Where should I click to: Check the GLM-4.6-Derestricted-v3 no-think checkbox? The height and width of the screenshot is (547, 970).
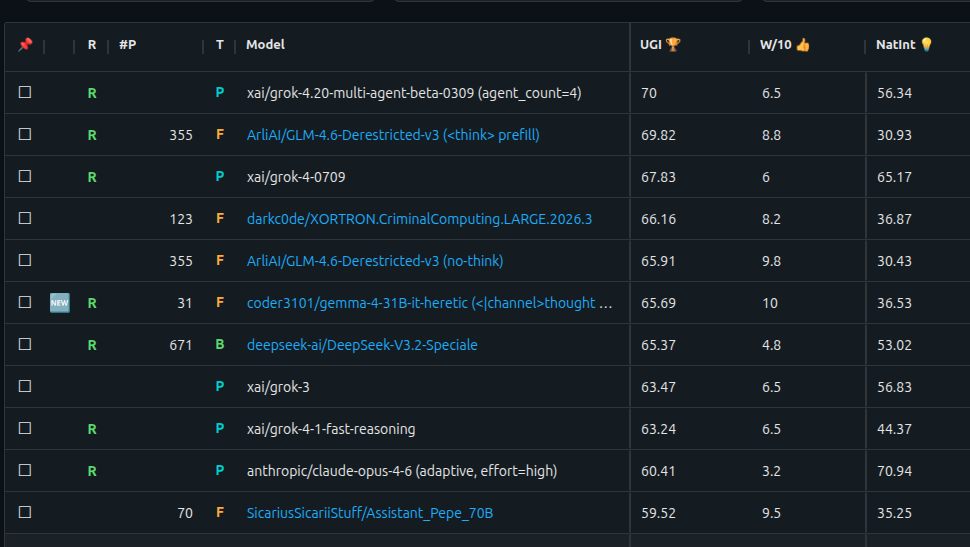pyautogui.click(x=25, y=261)
